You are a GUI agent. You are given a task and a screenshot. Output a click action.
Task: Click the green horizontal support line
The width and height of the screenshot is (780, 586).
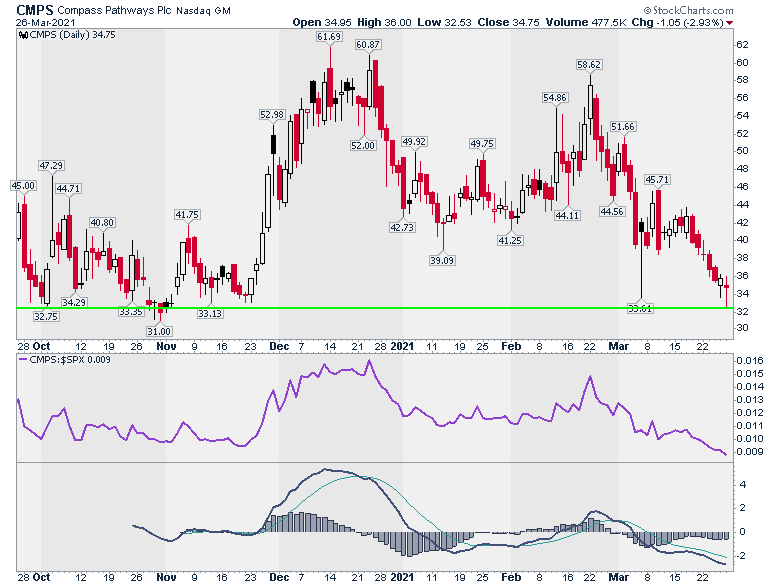[375, 308]
